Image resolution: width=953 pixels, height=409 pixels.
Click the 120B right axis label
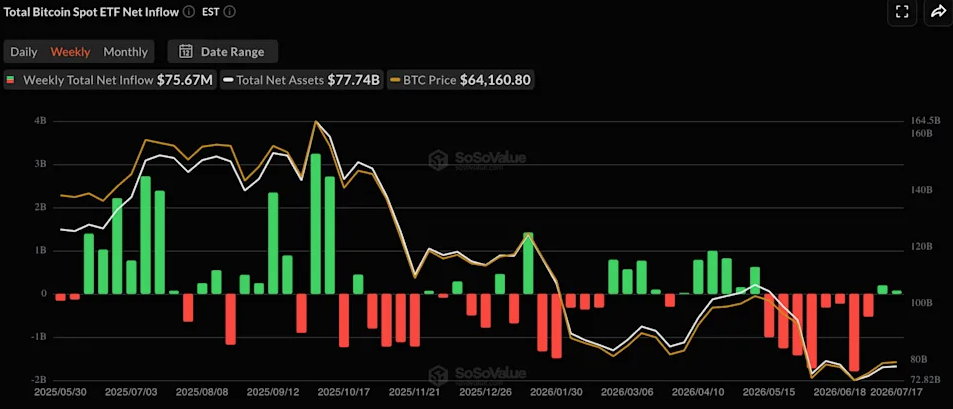(922, 247)
